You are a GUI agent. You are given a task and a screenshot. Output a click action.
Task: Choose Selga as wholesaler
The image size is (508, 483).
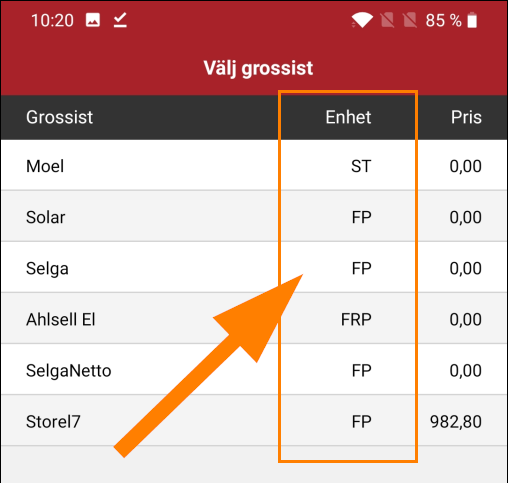[254, 267]
